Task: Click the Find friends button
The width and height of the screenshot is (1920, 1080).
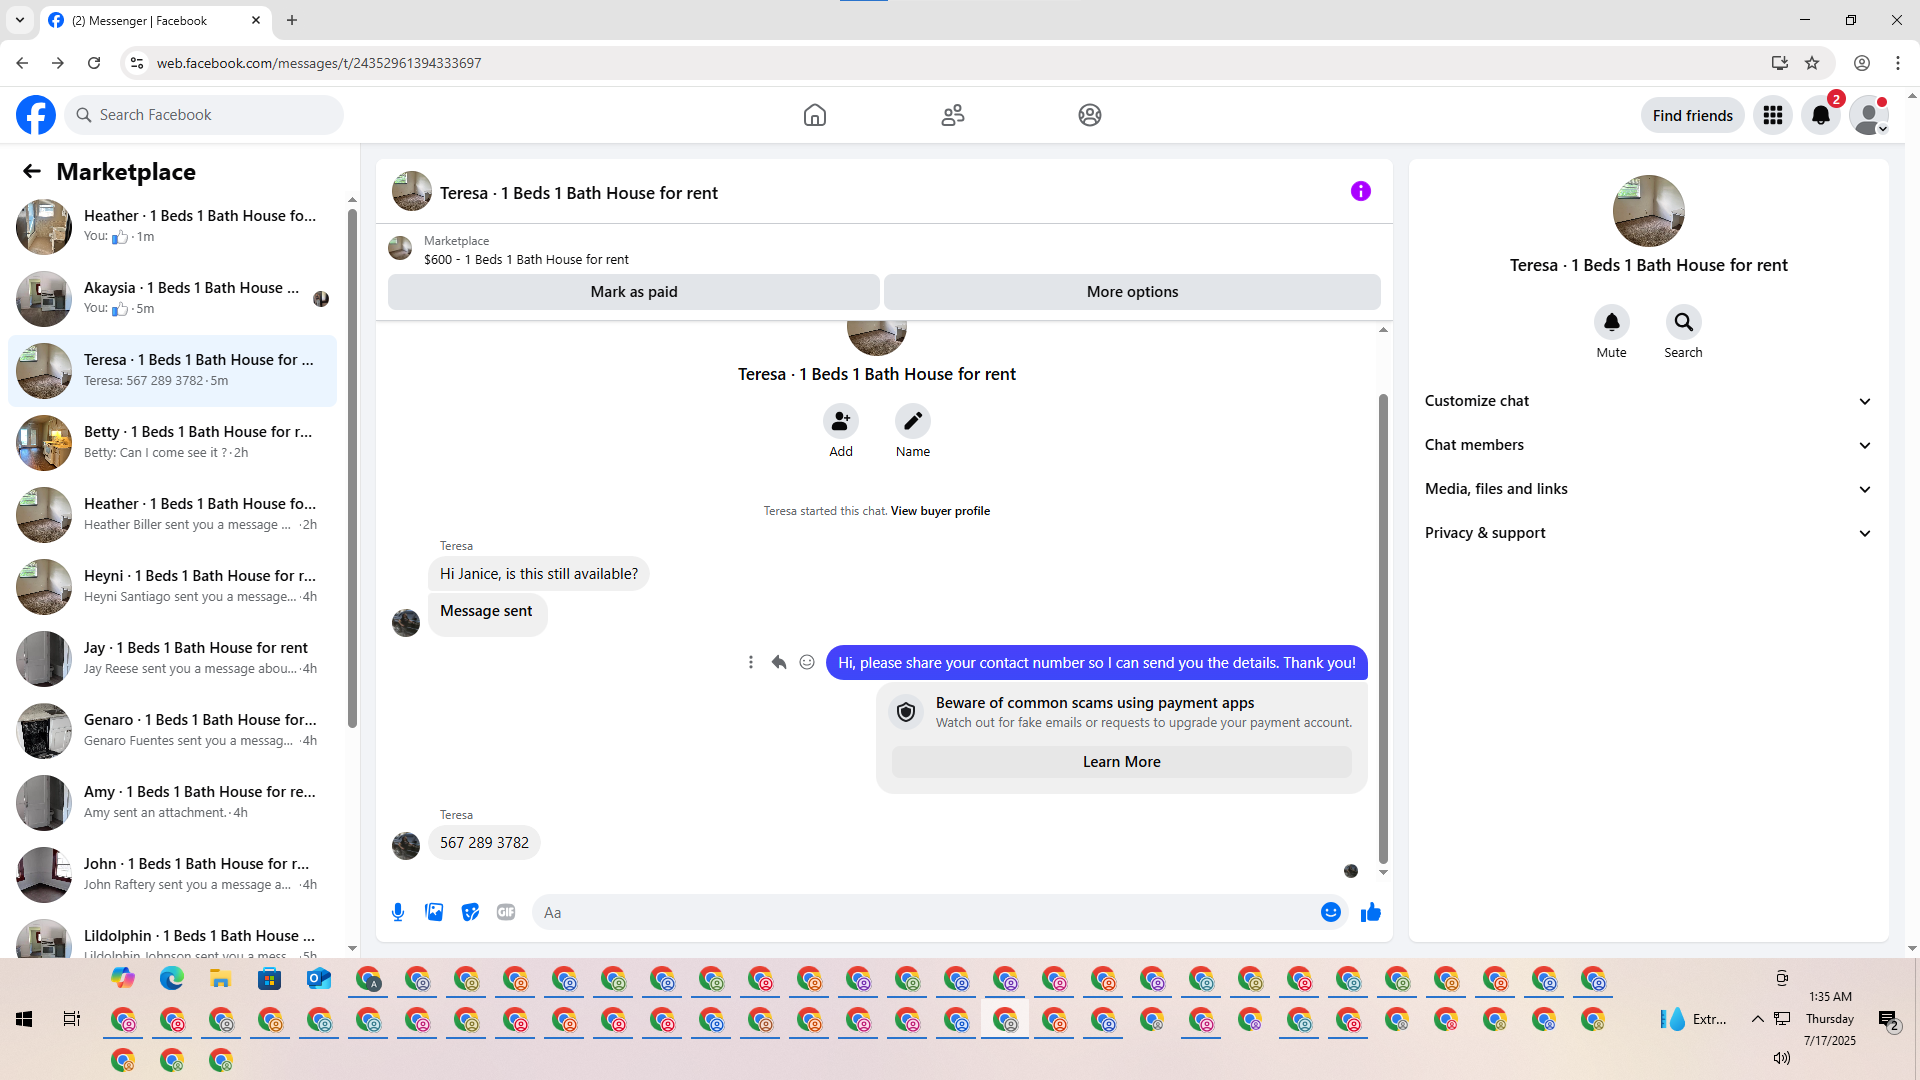Action: click(x=1692, y=115)
